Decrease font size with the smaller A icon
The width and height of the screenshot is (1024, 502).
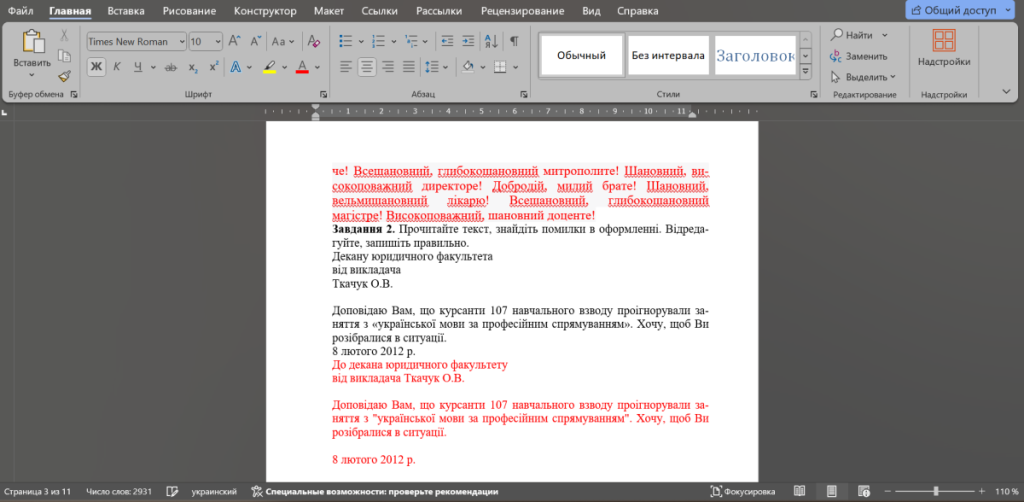click(x=256, y=41)
